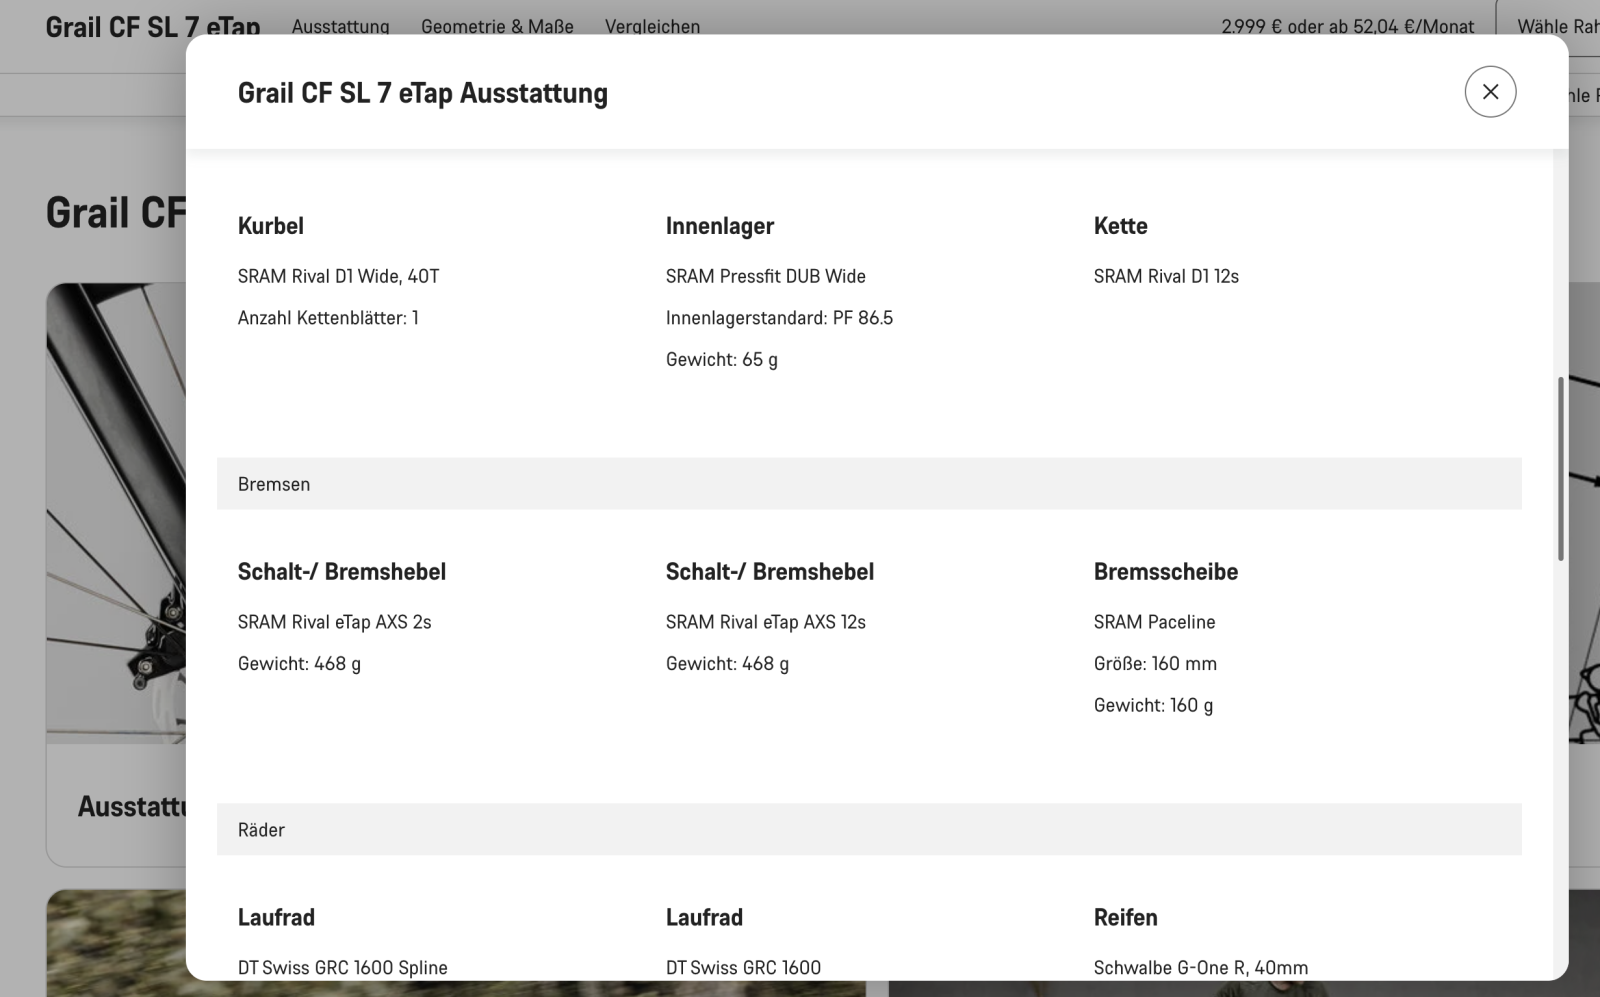Click the Reifen heading
Screen dimensions: 1600x997
(1125, 918)
